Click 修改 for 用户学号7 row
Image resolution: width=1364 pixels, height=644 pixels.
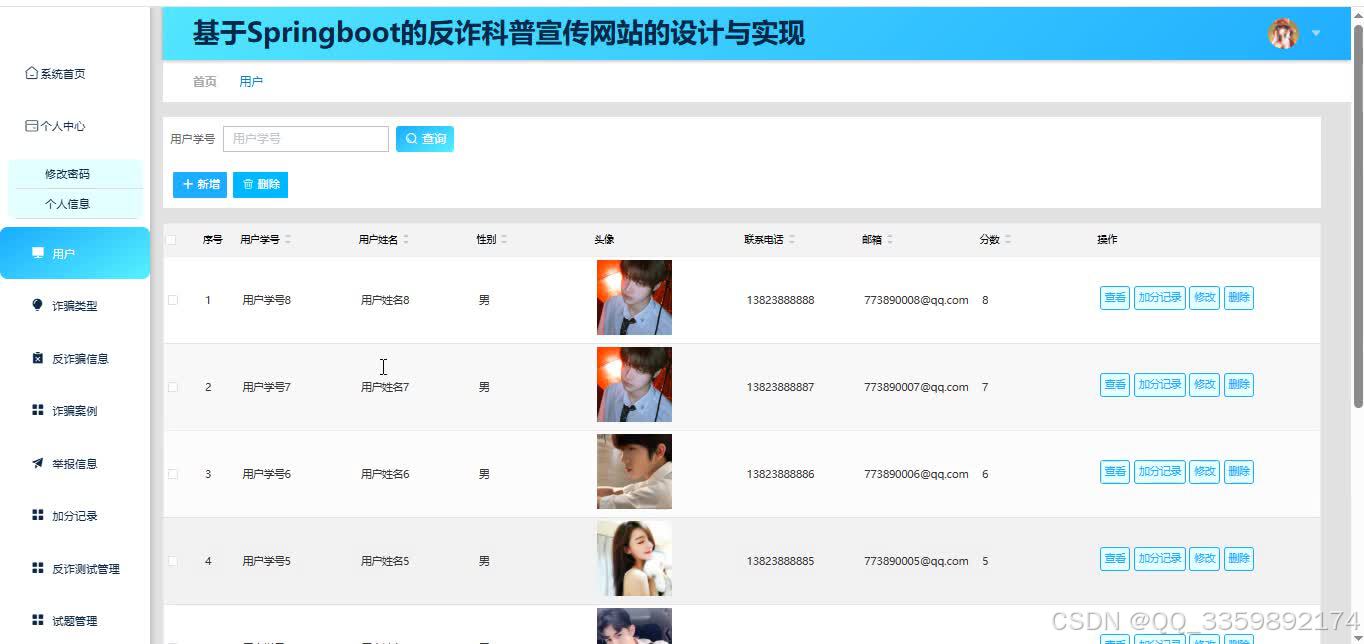click(1204, 385)
